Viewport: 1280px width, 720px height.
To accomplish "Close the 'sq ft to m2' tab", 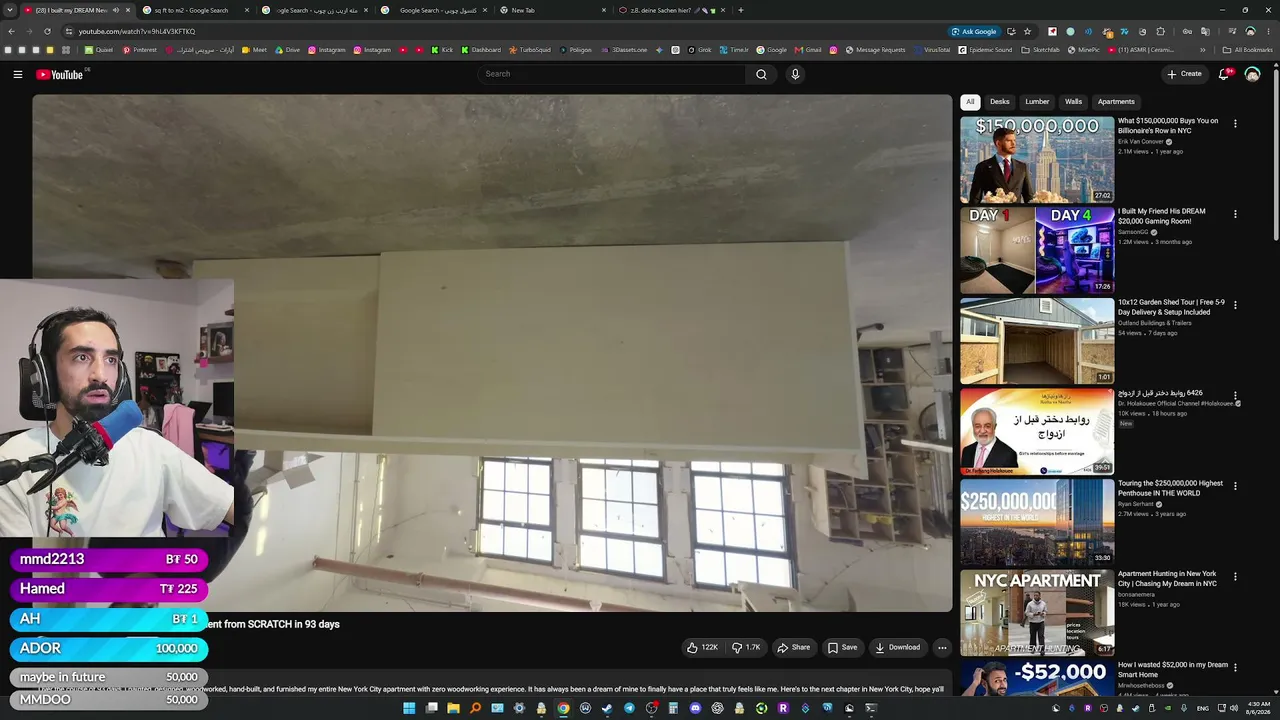I will [x=247, y=10].
